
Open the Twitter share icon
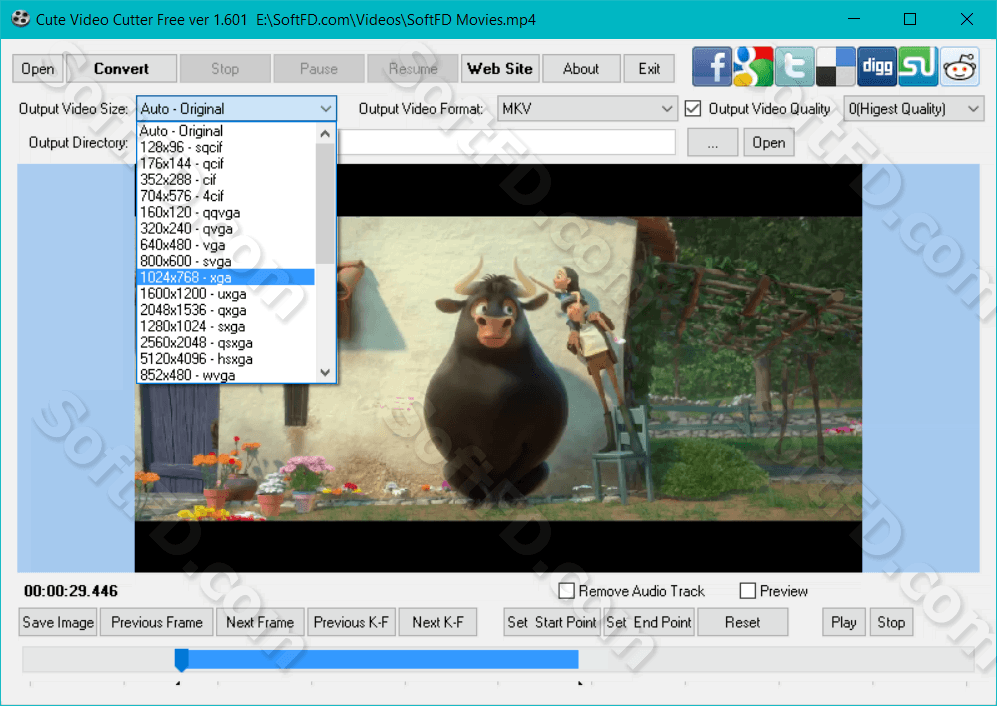click(x=794, y=66)
